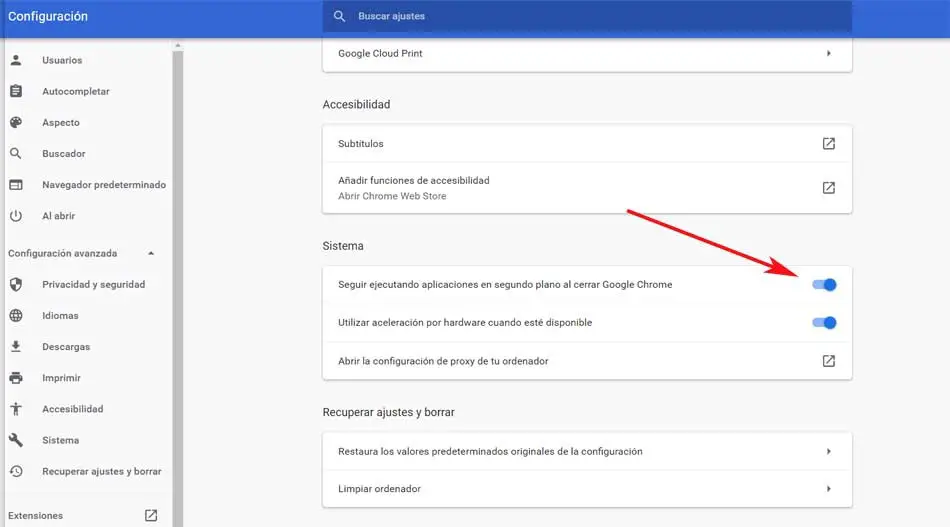This screenshot has width=950, height=527.
Task: Click the Autocompletar clipboard icon
Action: [x=16, y=91]
